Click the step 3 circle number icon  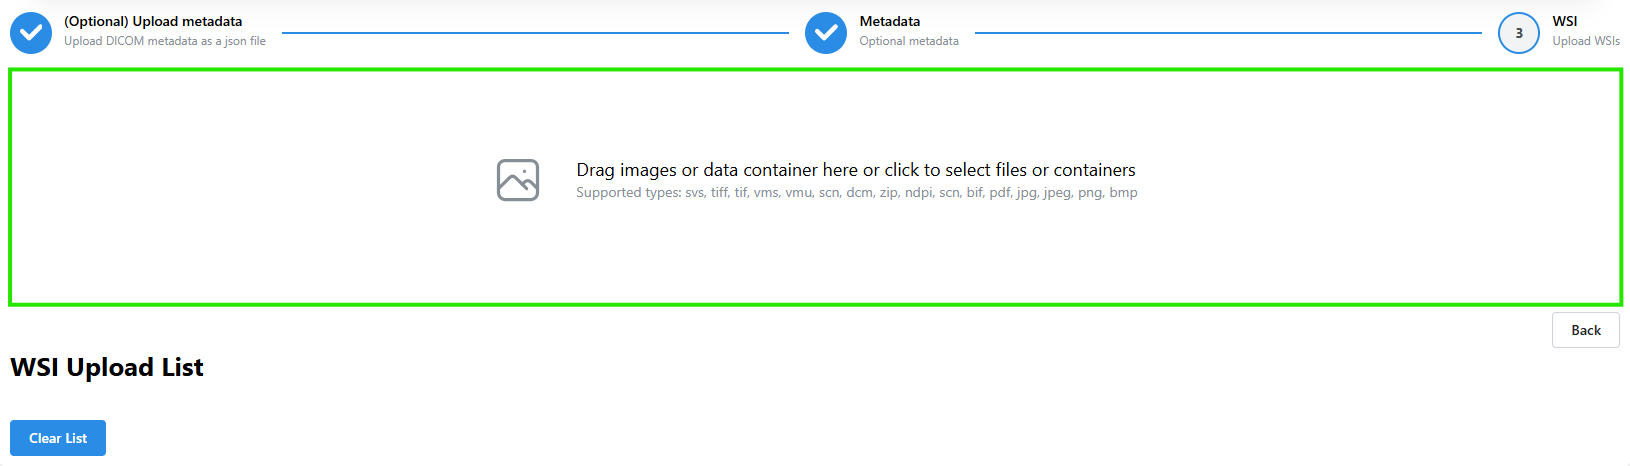[1518, 33]
